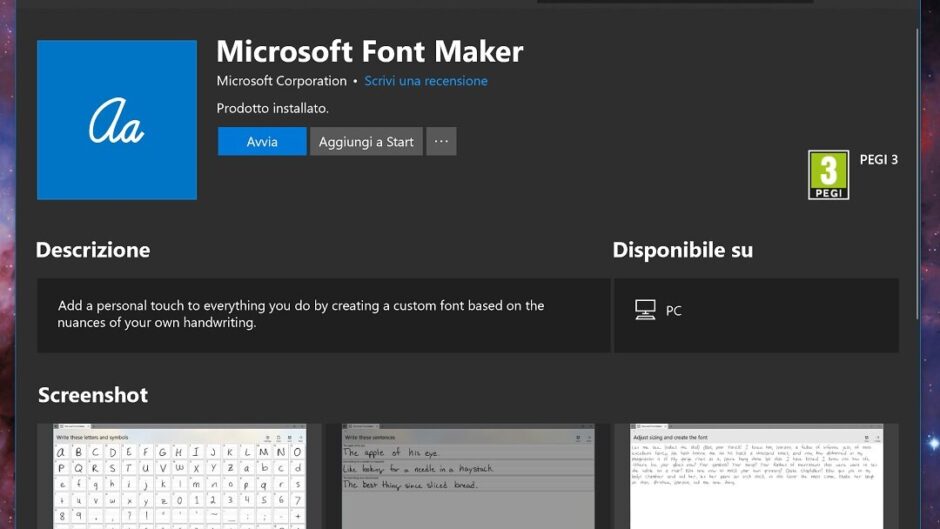Open the 'Write these sentences' screenshot thumbnail
The image size is (940, 529).
pyautogui.click(x=468, y=476)
